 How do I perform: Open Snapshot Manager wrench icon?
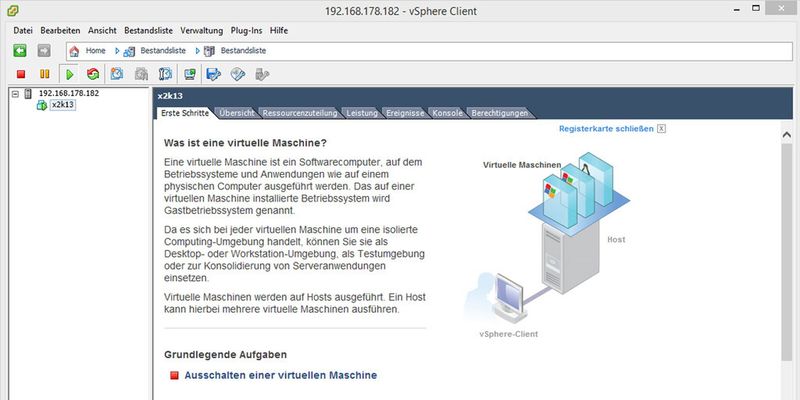(x=165, y=74)
